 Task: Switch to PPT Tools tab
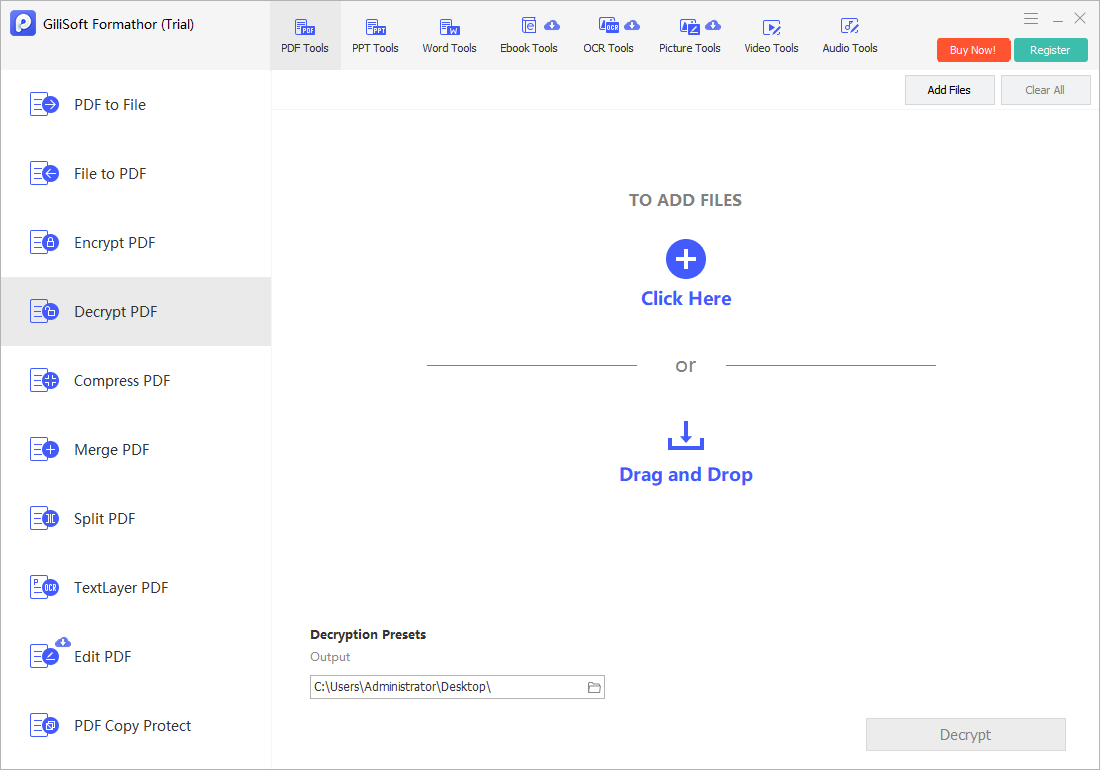(x=375, y=36)
